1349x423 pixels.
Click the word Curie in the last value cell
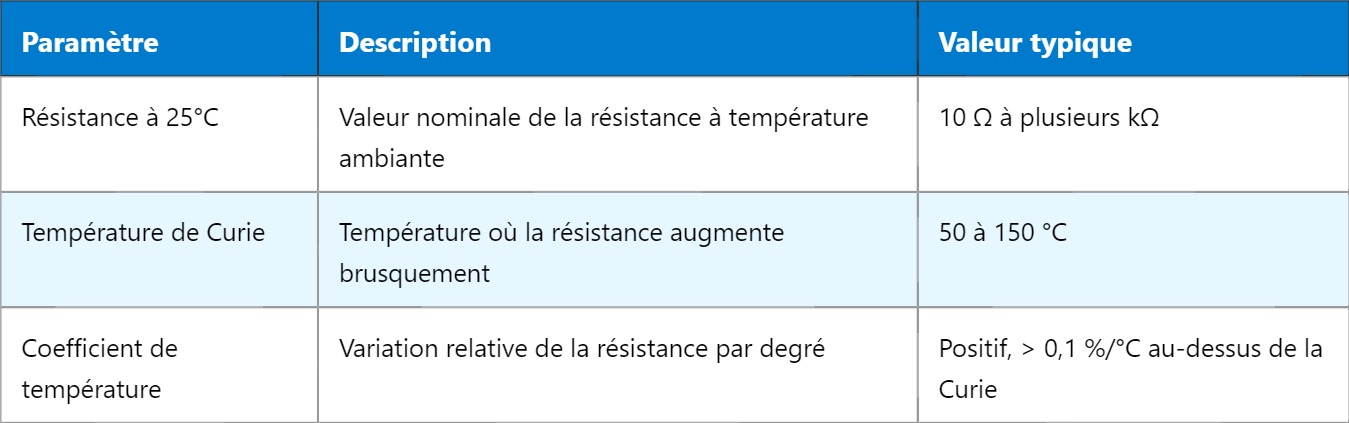pos(968,389)
